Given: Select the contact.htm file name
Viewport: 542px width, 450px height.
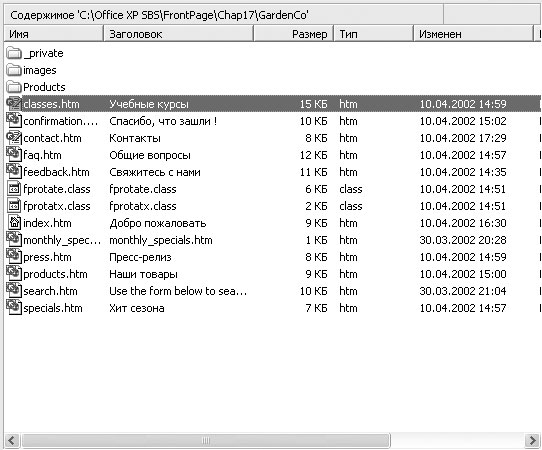Looking at the screenshot, I should tap(53, 138).
